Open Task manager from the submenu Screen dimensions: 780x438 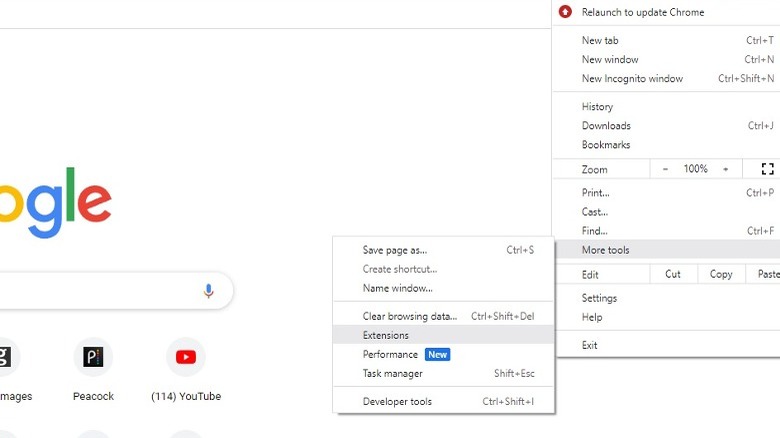point(393,373)
